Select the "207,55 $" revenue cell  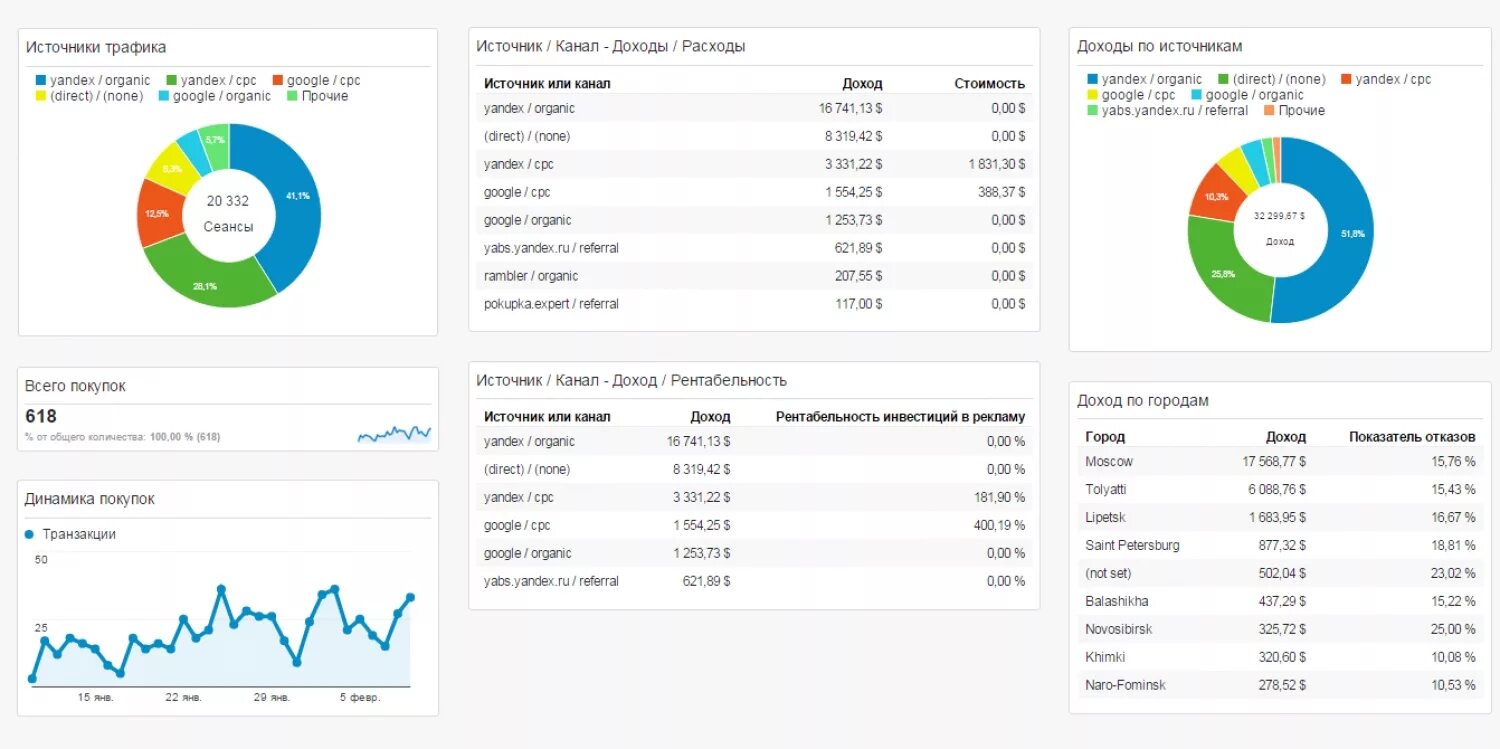click(859, 276)
